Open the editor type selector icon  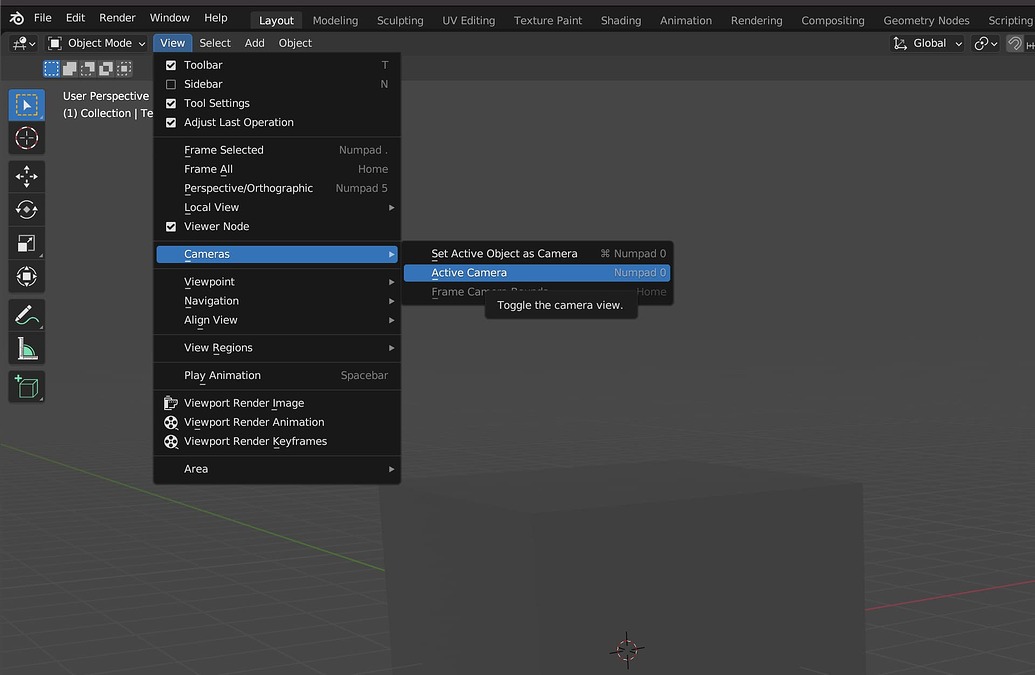pyautogui.click(x=24, y=43)
